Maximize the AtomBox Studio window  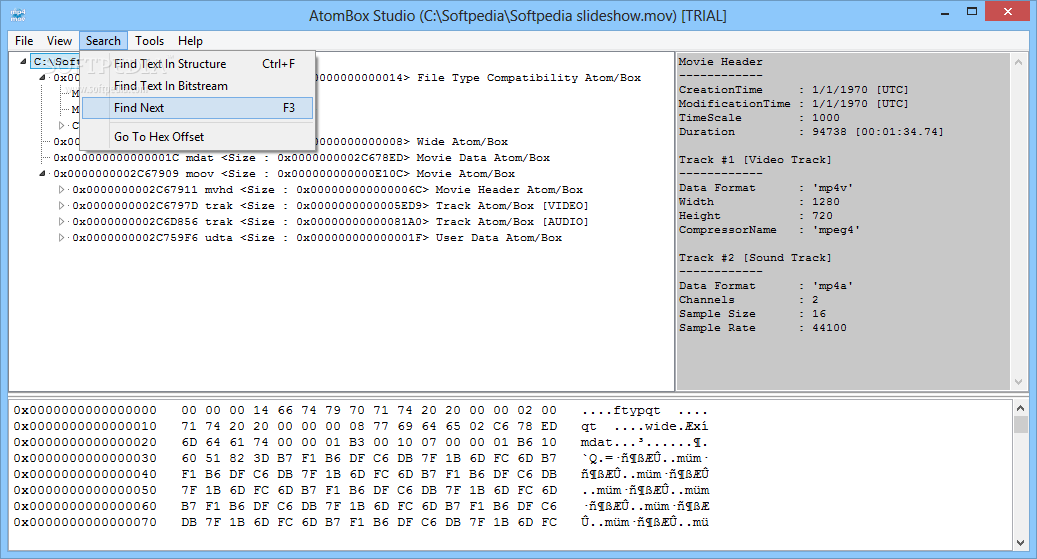pos(972,12)
